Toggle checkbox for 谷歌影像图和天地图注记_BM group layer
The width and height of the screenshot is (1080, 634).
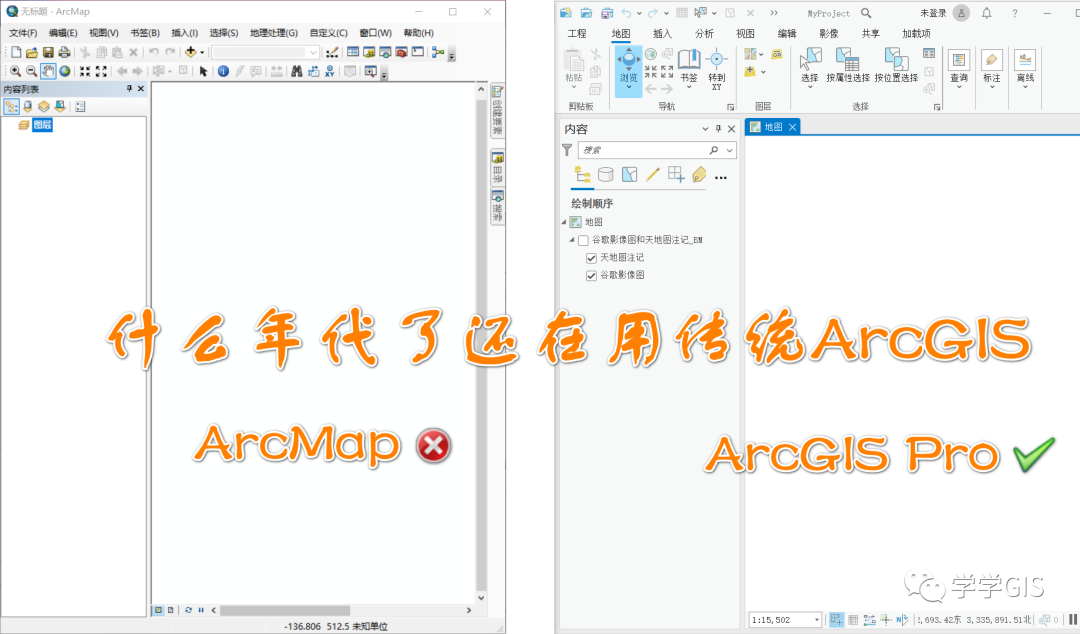[x=583, y=240]
